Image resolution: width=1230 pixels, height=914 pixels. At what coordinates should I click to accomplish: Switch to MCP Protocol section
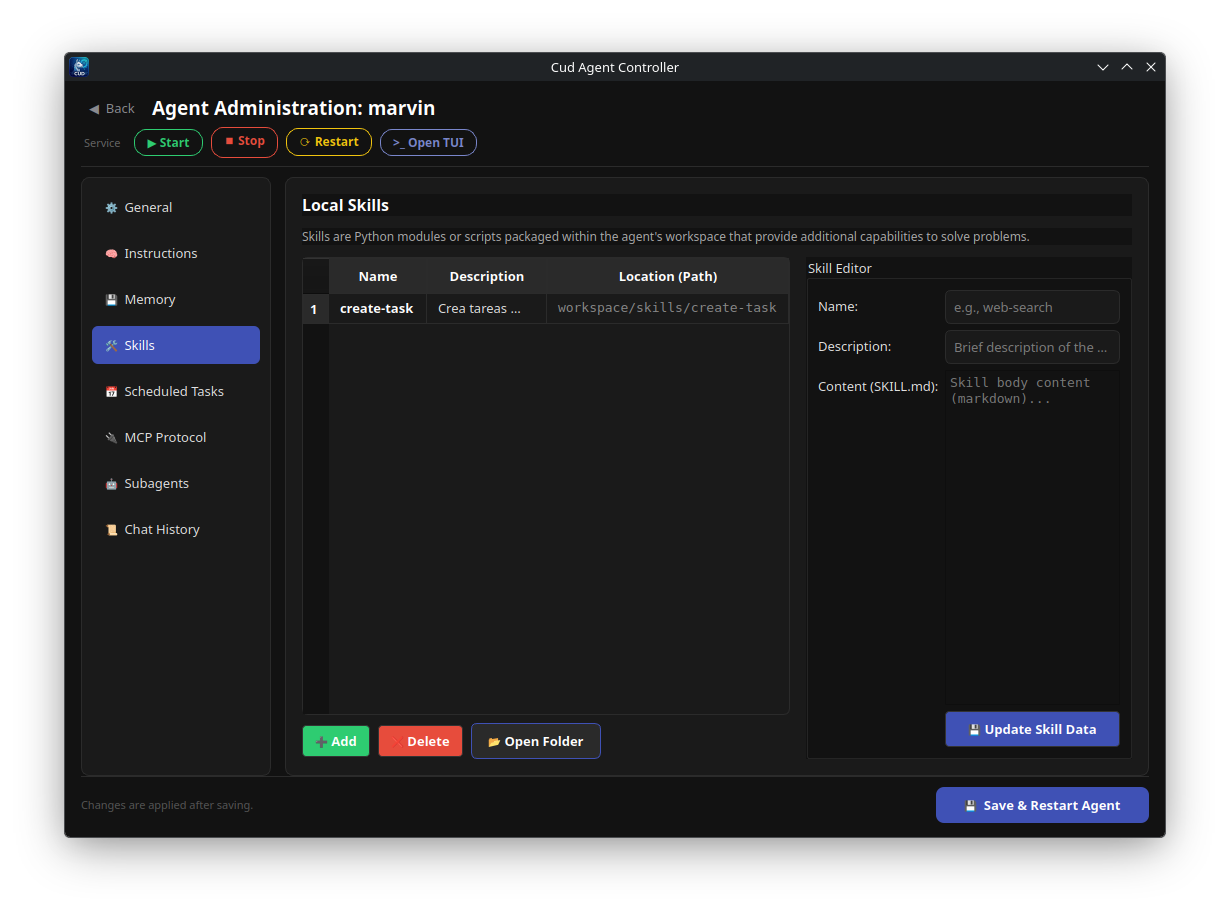pos(176,437)
